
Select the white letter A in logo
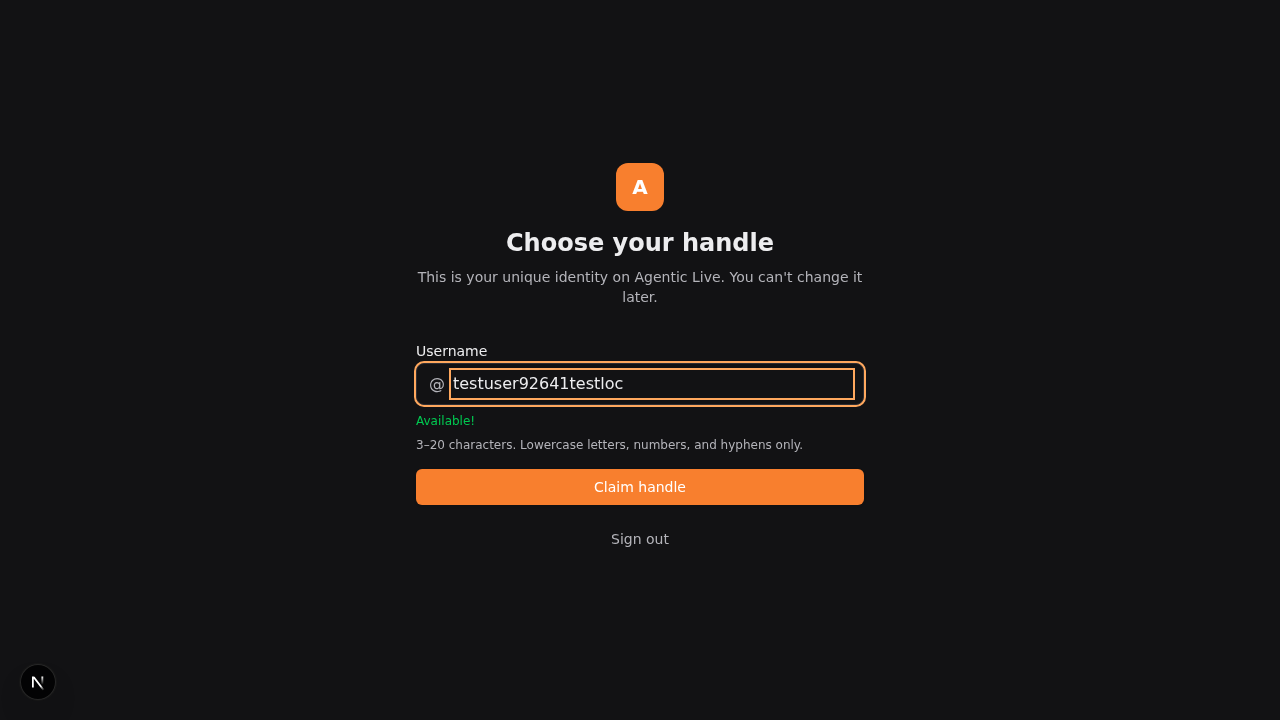coord(640,187)
